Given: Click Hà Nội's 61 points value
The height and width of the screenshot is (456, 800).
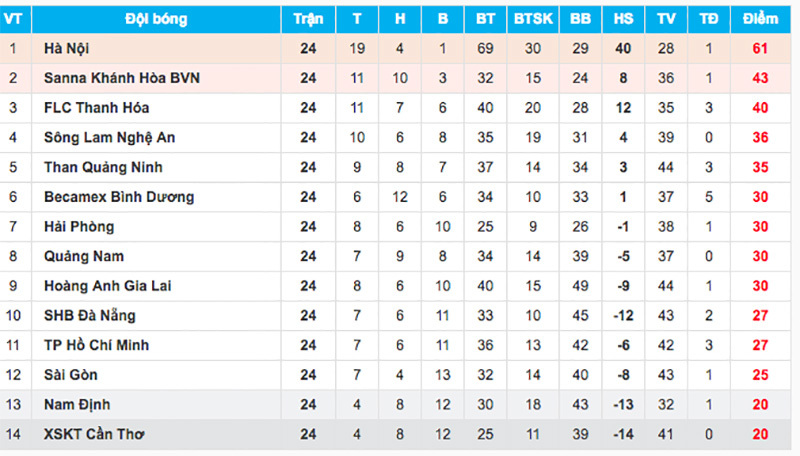Looking at the screenshot, I should (x=760, y=48).
